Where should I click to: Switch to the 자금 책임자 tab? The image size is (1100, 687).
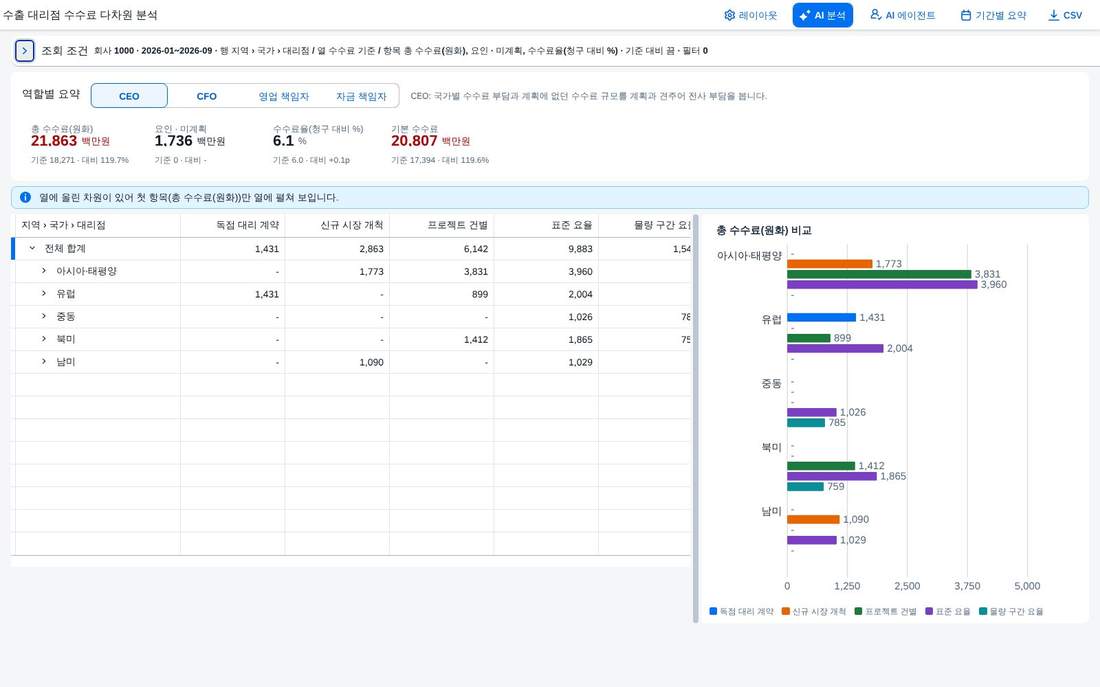coord(361,96)
